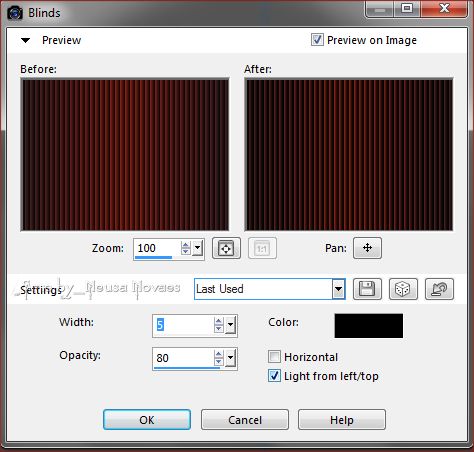
Task: Click OK to apply blinds
Action: [147, 420]
